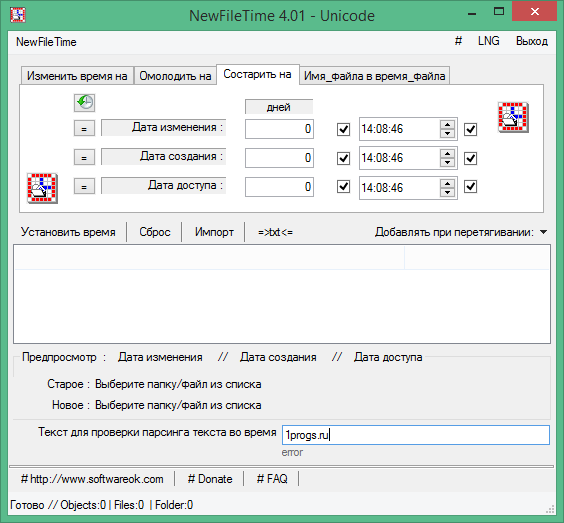Viewport: 564px width, 523px height.
Task: Click the green clock reset icon
Action: (x=85, y=103)
